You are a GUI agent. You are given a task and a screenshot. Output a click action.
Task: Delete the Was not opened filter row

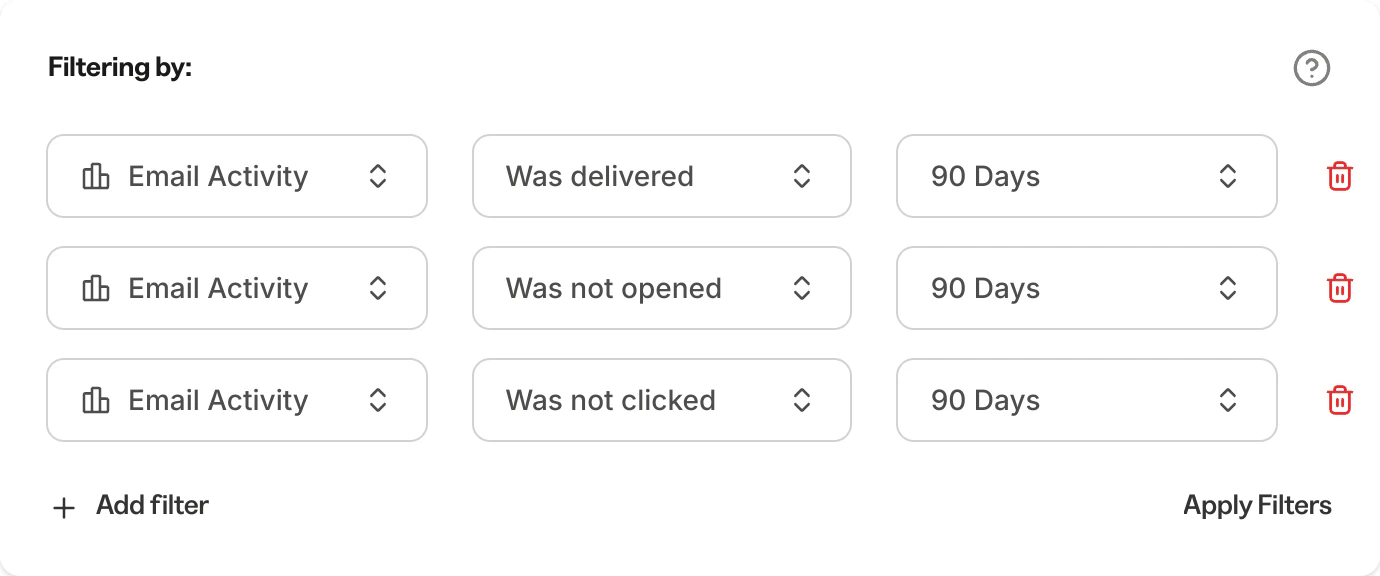tap(1341, 288)
